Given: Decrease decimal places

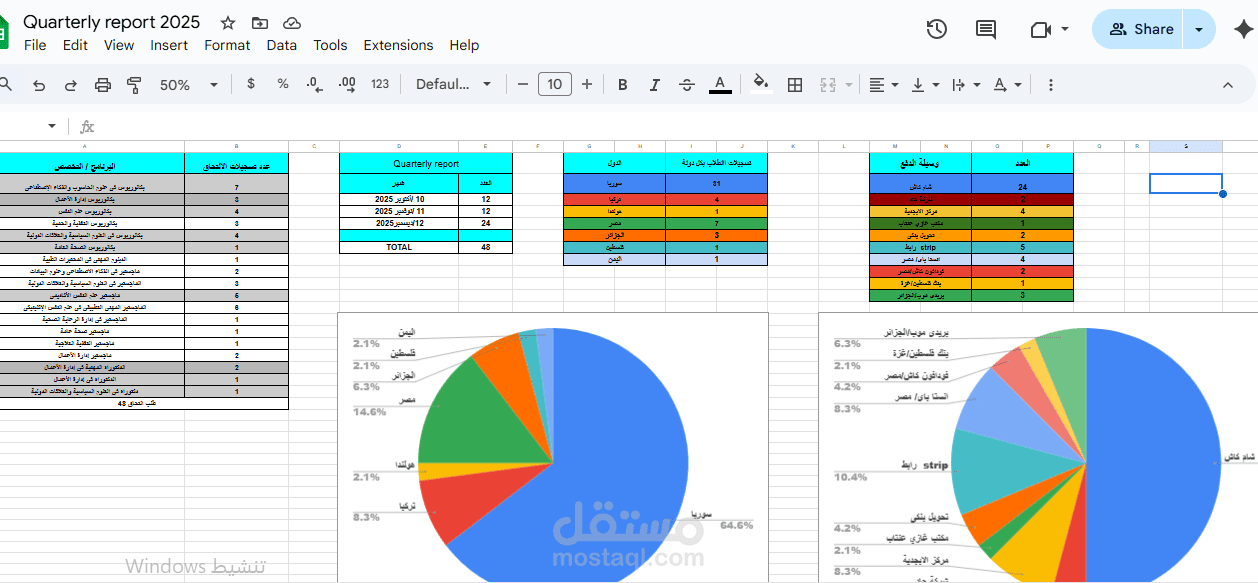Looking at the screenshot, I should pyautogui.click(x=314, y=84).
